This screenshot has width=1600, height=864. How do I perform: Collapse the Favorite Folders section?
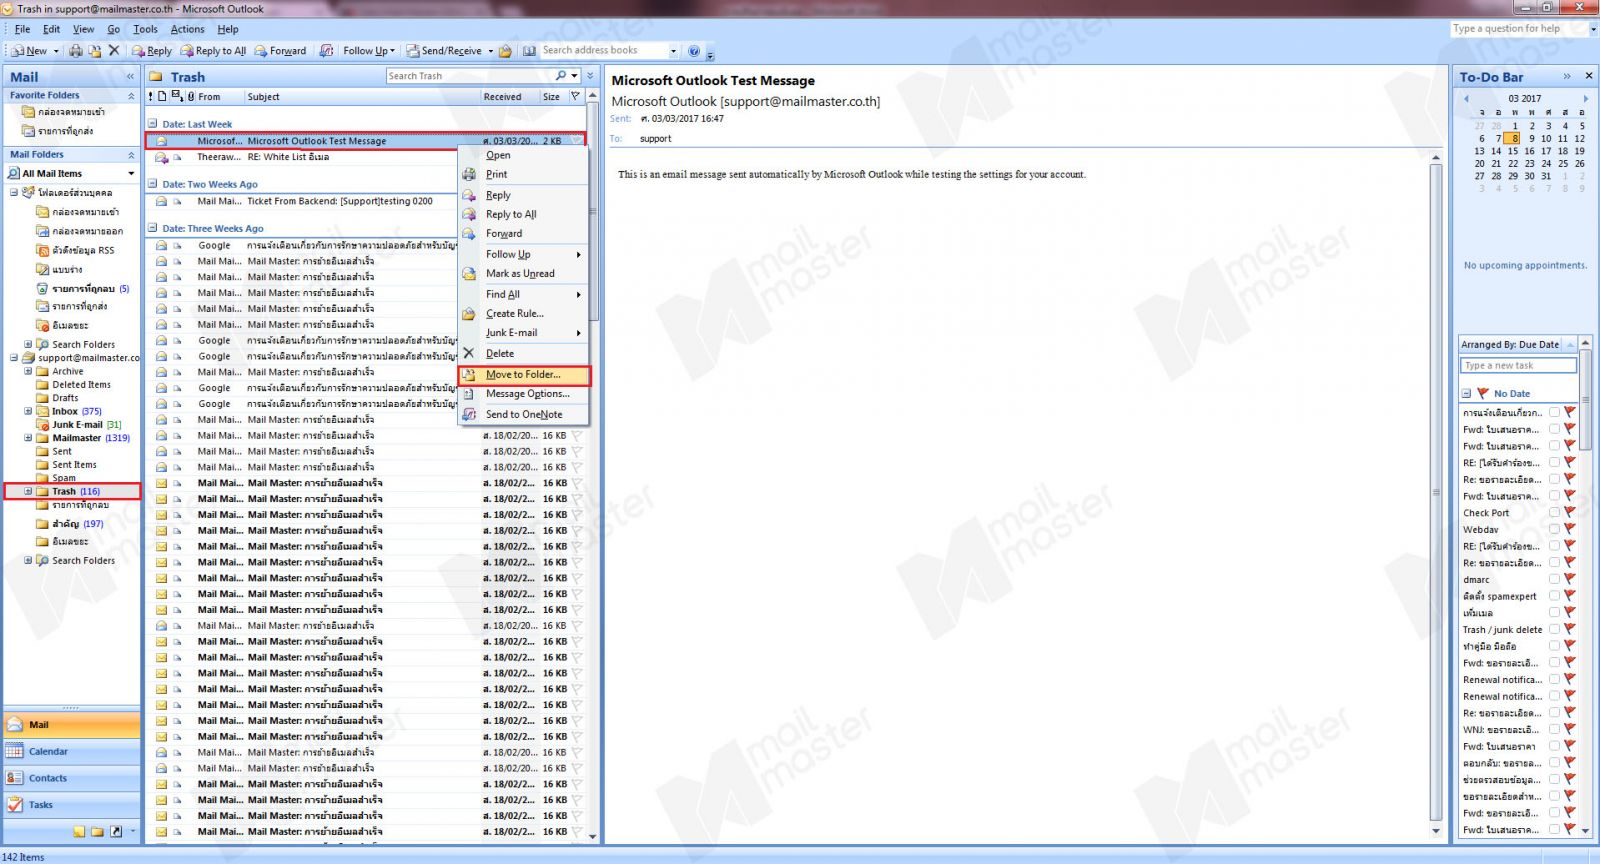[131, 96]
